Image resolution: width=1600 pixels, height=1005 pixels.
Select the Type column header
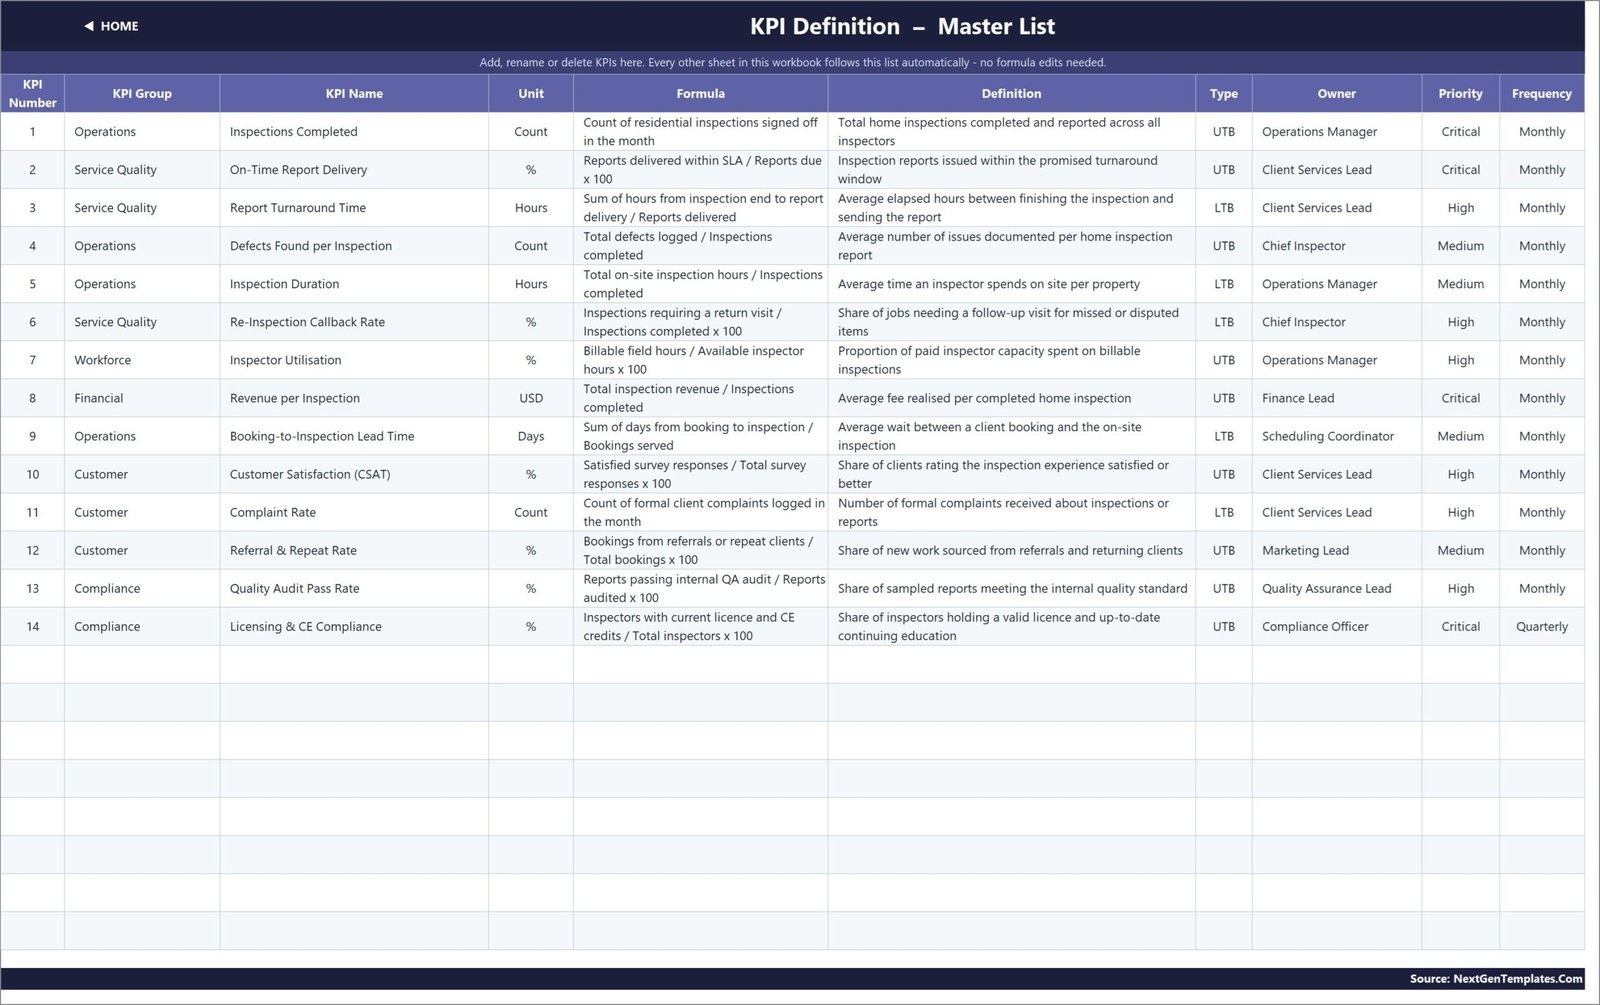1224,93
